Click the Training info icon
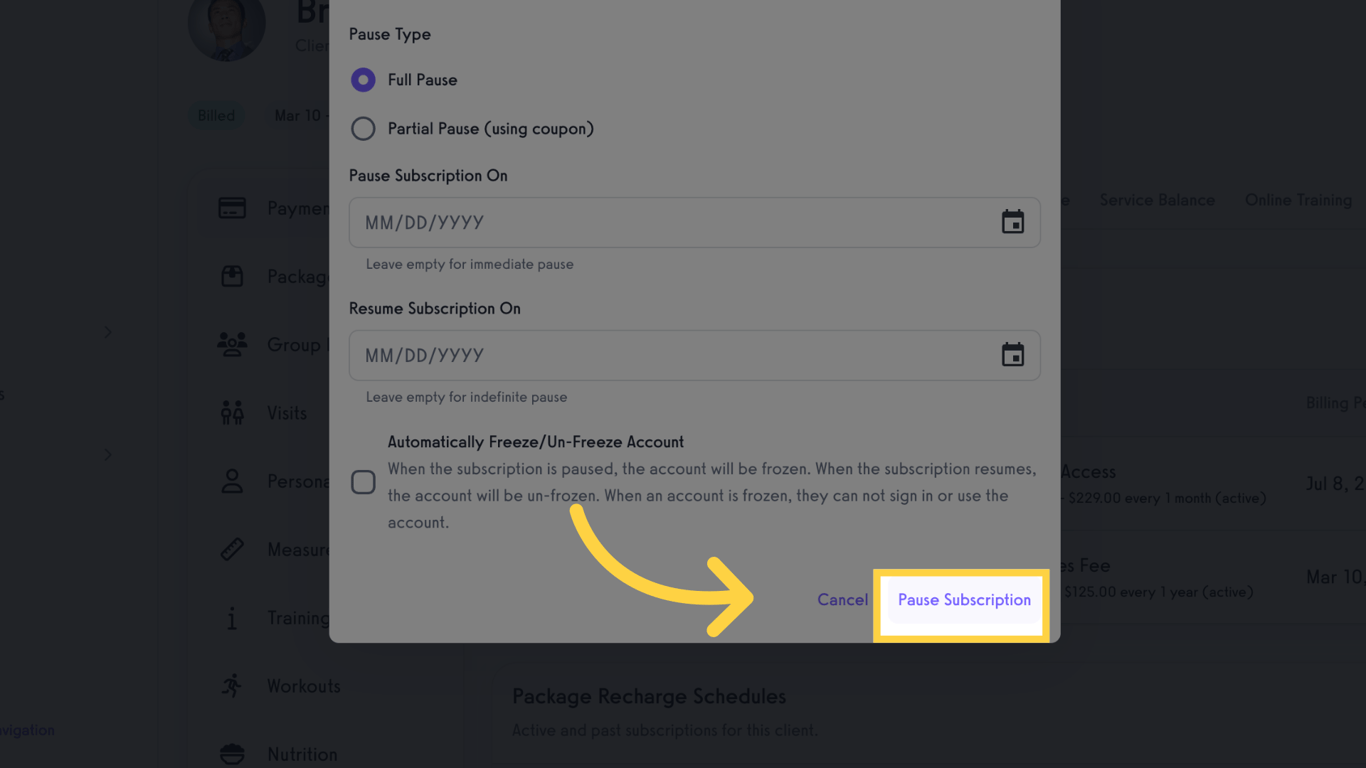Image resolution: width=1366 pixels, height=768 pixels. (x=232, y=618)
